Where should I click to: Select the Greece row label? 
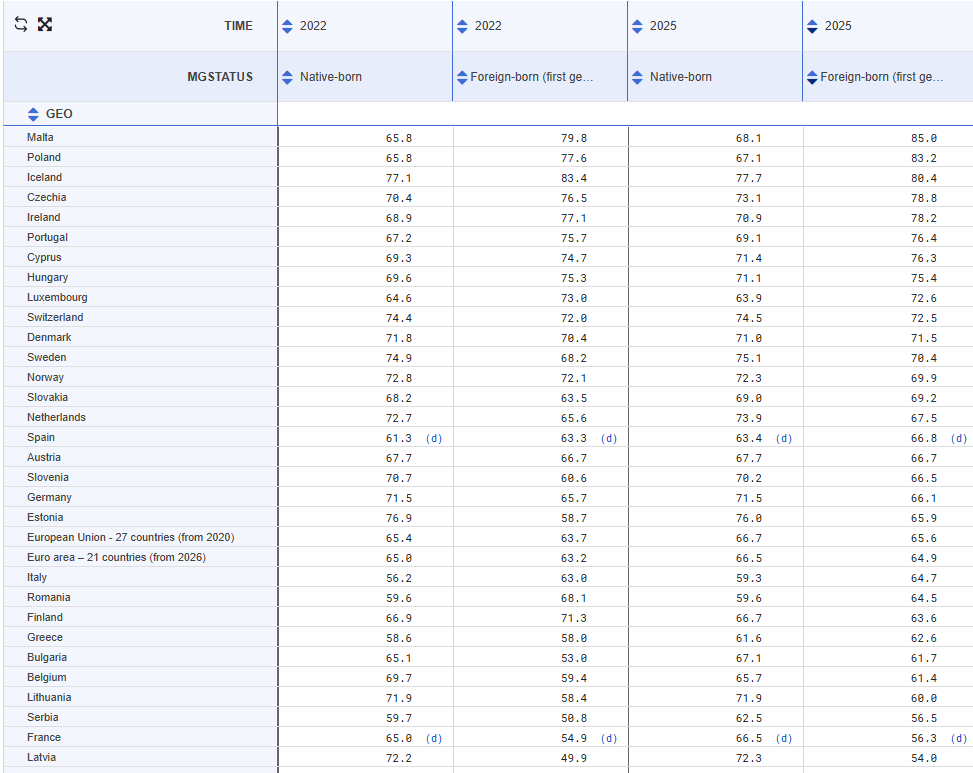pos(45,637)
